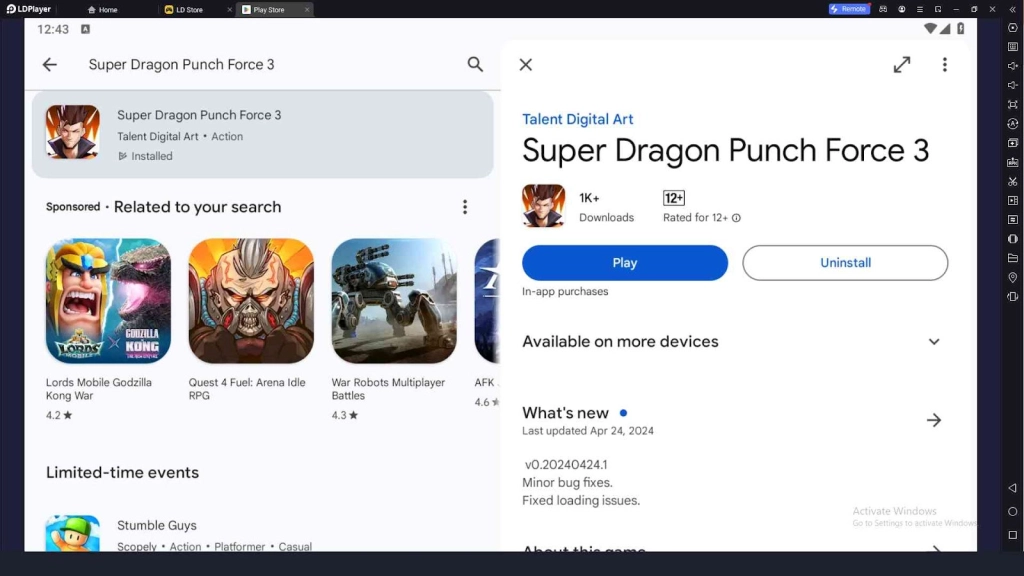The image size is (1024, 576).
Task: Open LDPlayer account icon
Action: [x=901, y=9]
